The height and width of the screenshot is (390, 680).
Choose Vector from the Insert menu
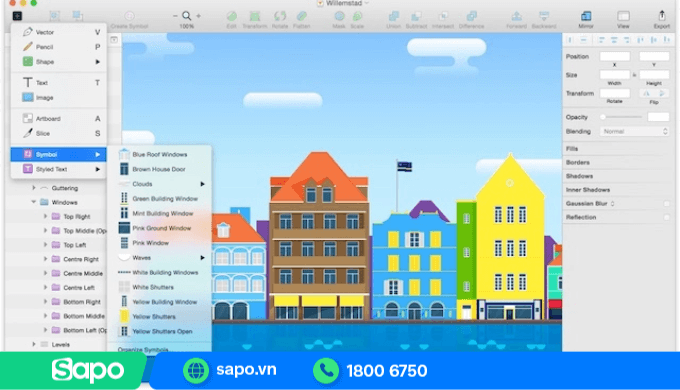[x=59, y=32]
